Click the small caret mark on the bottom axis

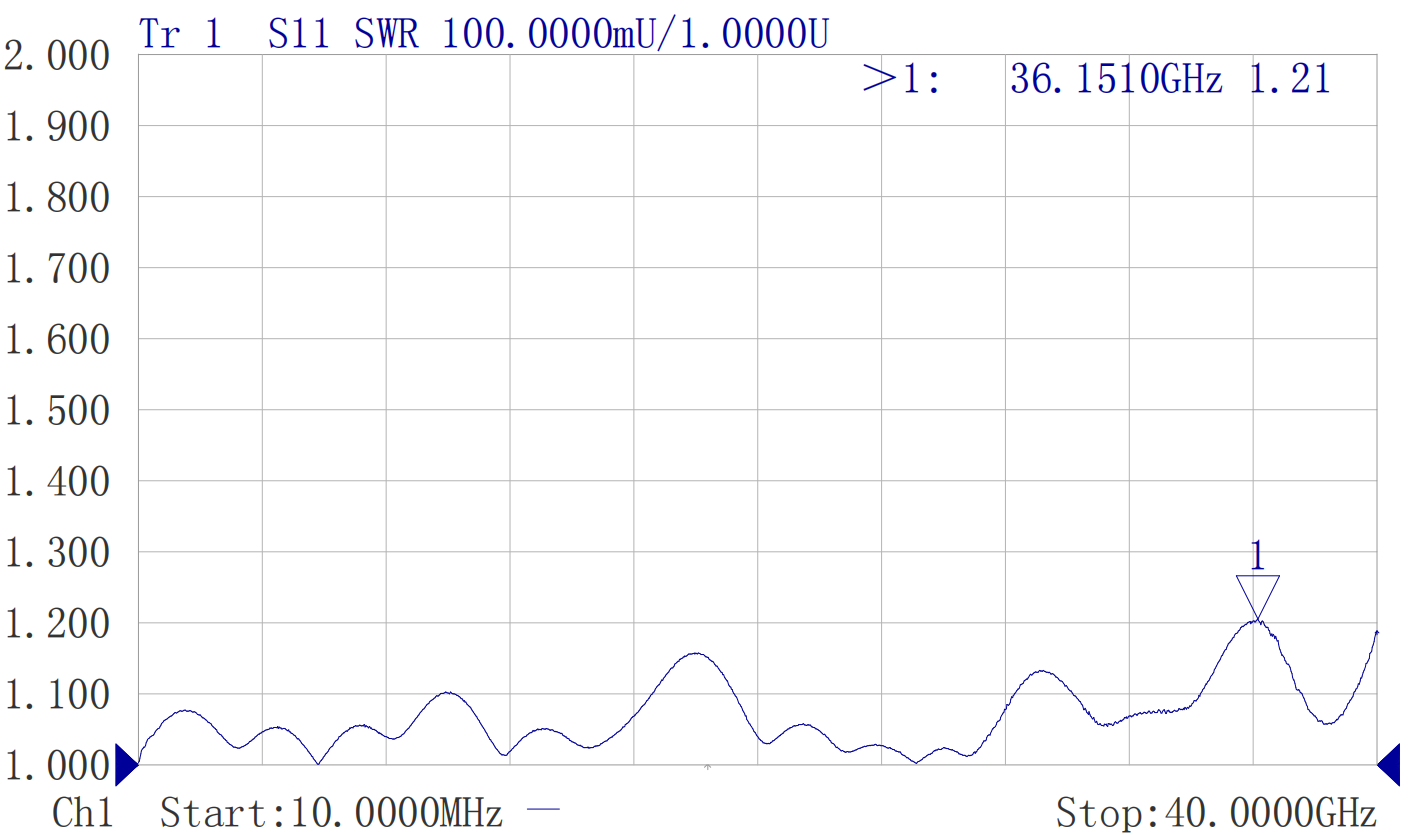(708, 767)
